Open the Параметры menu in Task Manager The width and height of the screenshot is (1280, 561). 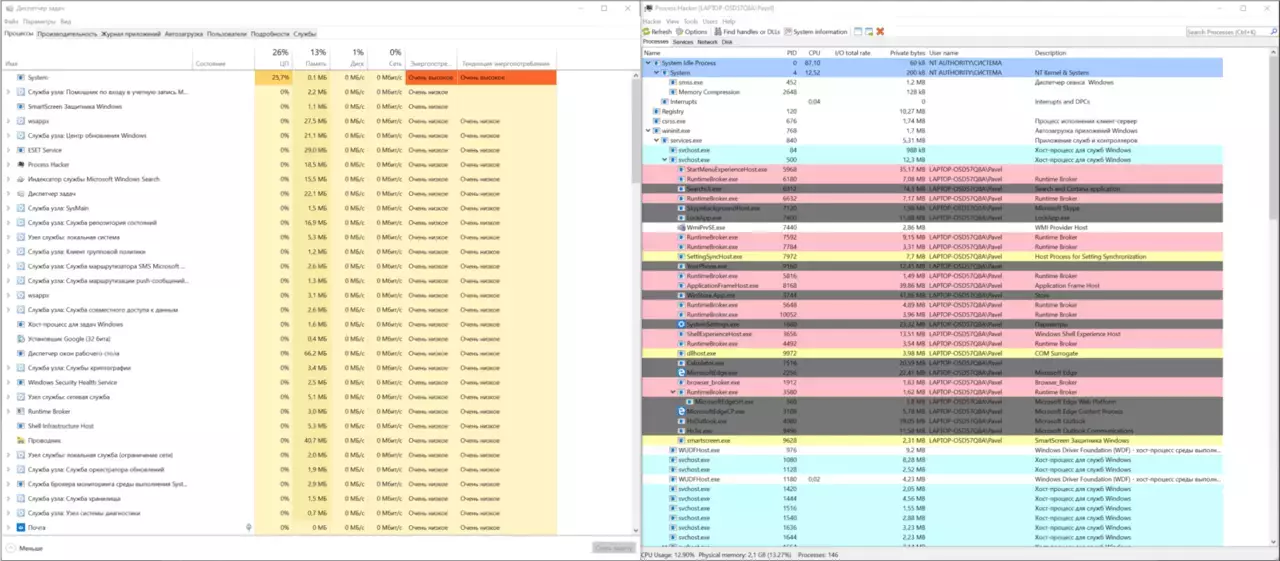[39, 21]
